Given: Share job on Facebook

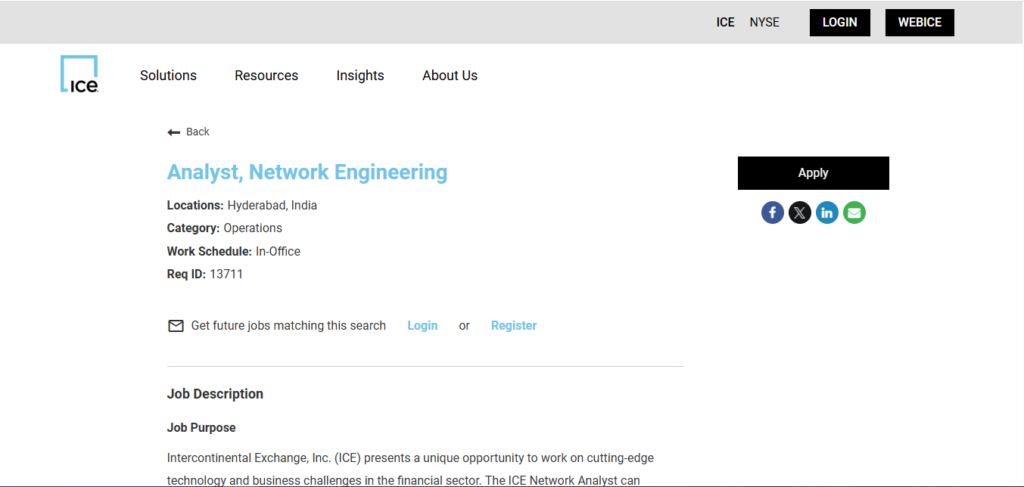Looking at the screenshot, I should coord(772,212).
